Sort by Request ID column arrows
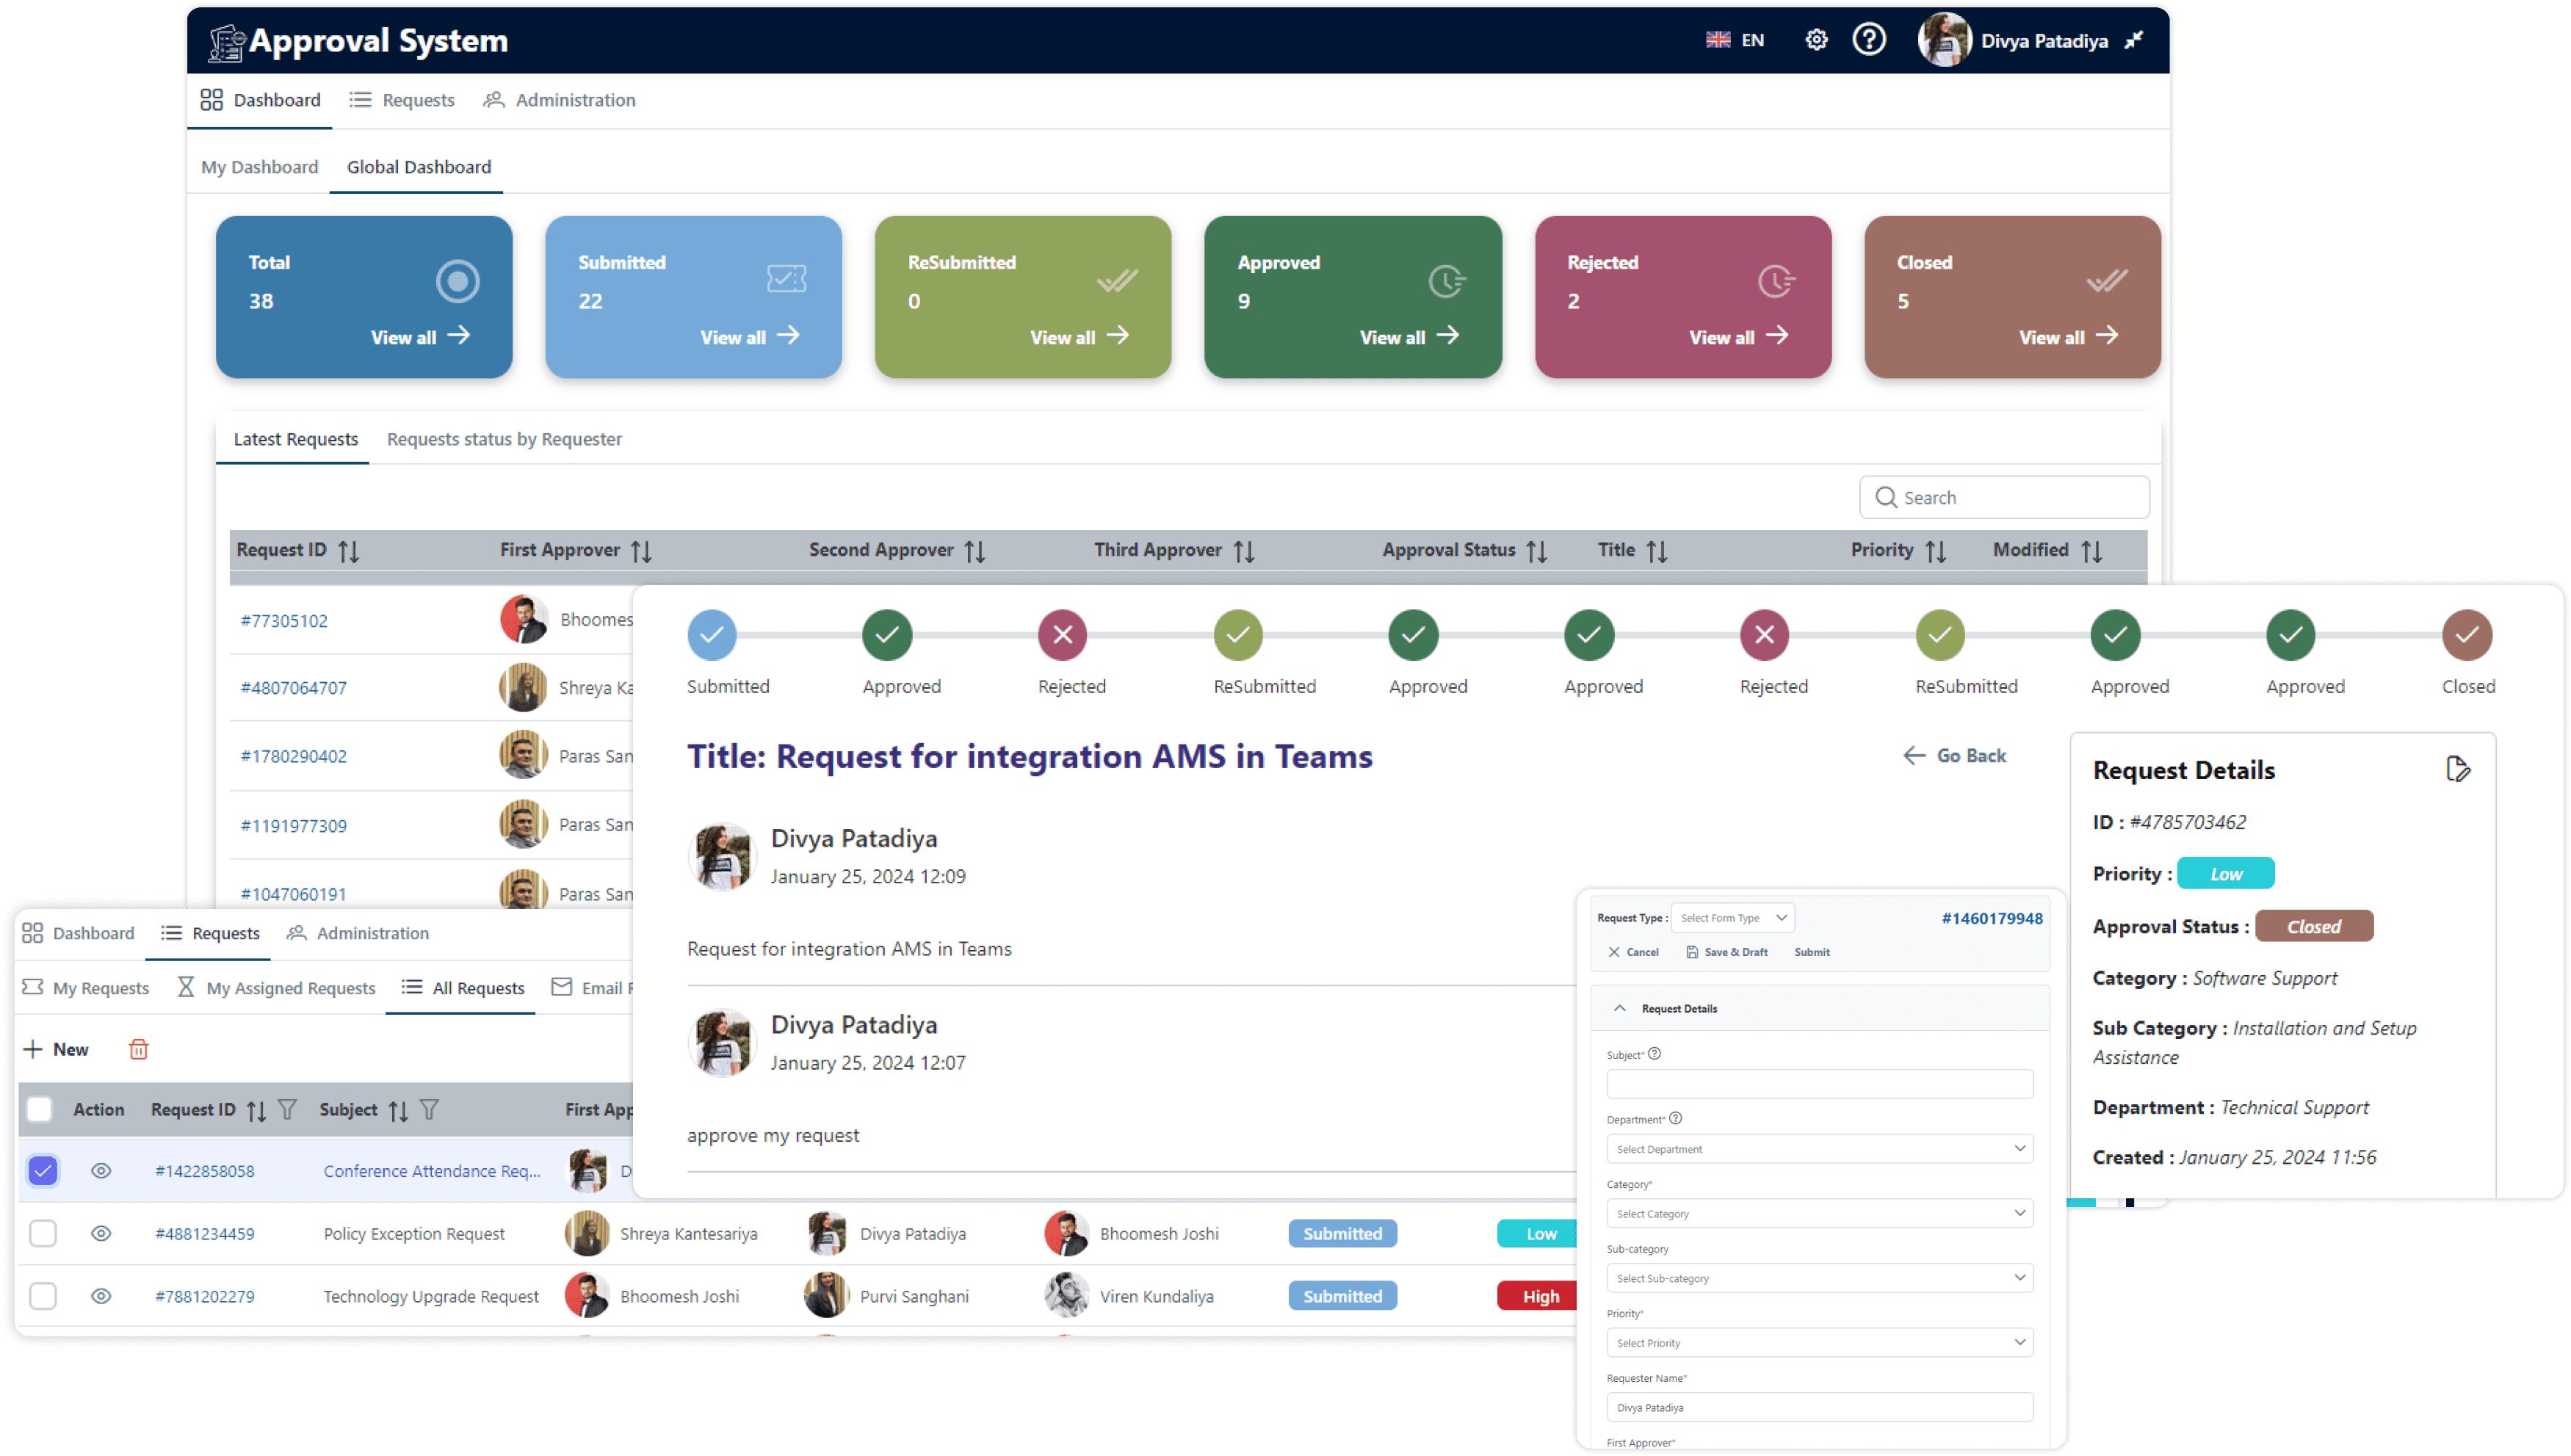 click(x=348, y=551)
